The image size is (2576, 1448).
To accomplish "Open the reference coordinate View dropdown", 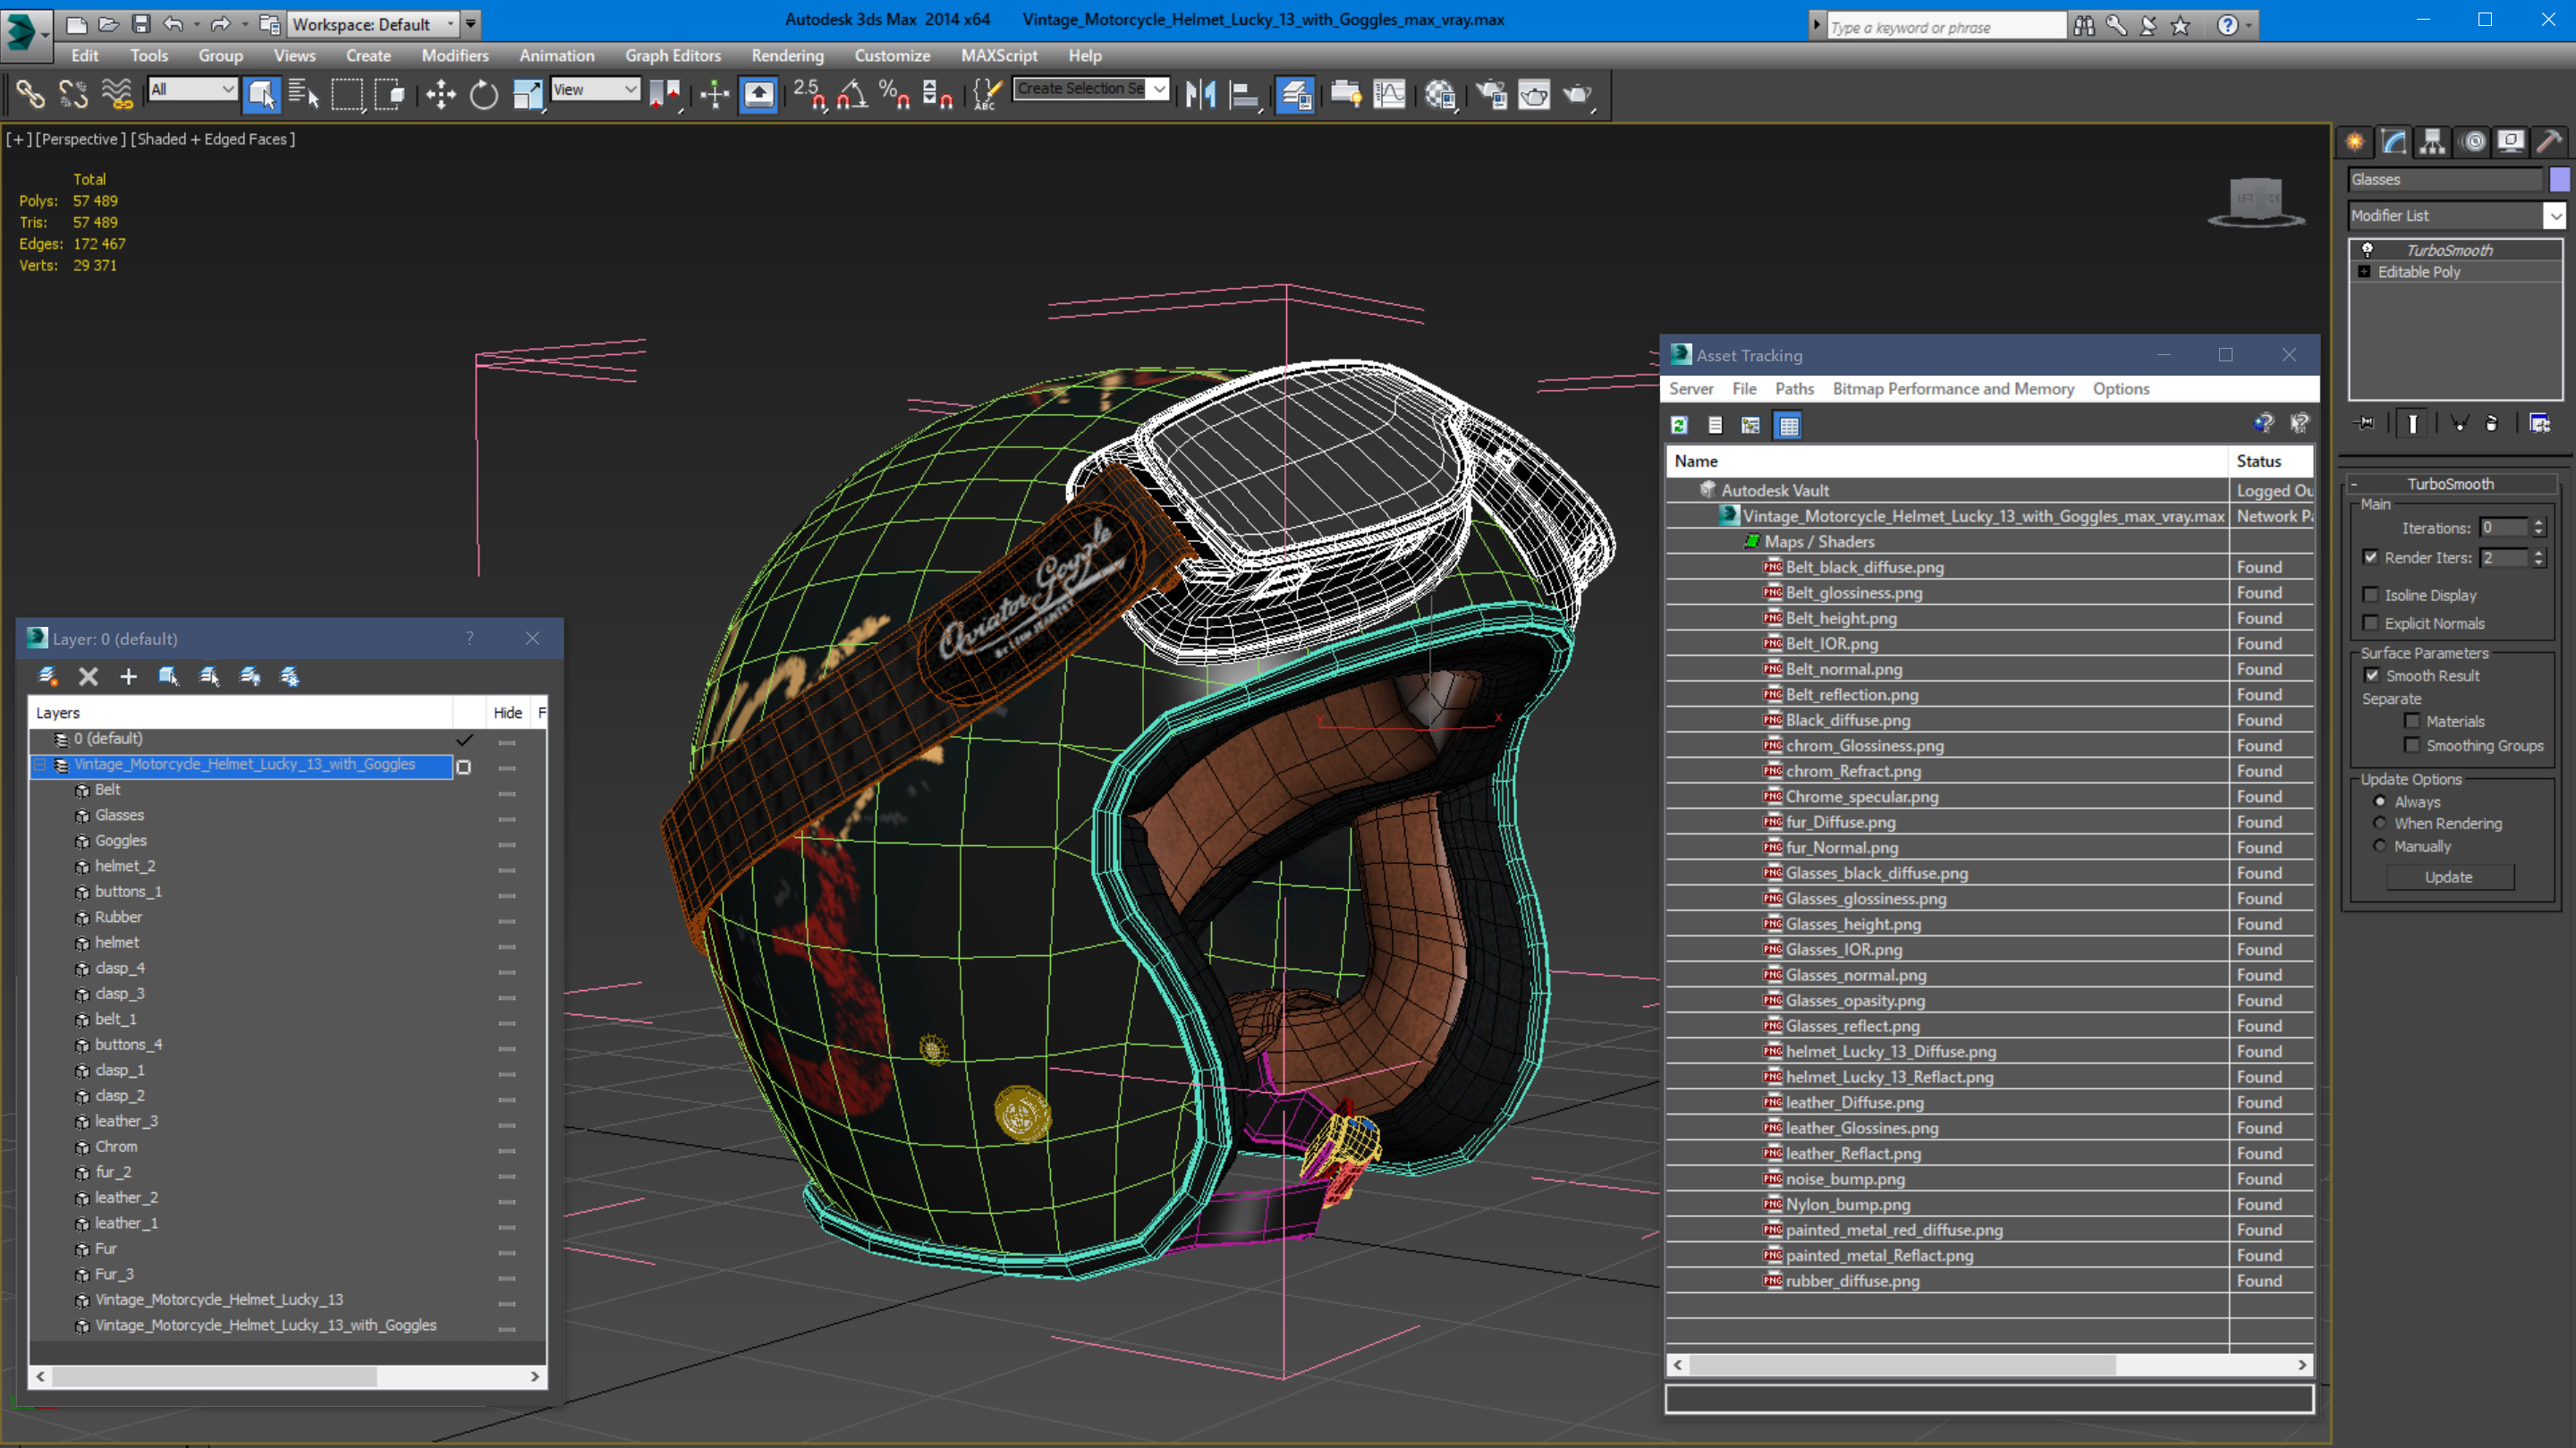I will (x=596, y=89).
